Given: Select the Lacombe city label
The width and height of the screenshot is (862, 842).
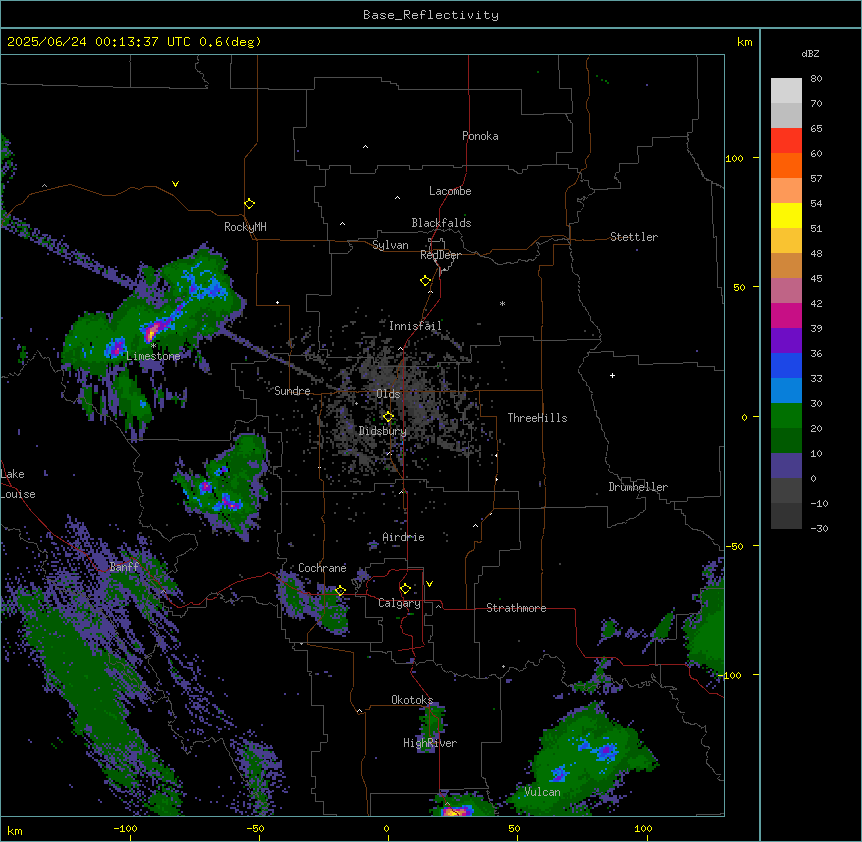Looking at the screenshot, I should 450,191.
